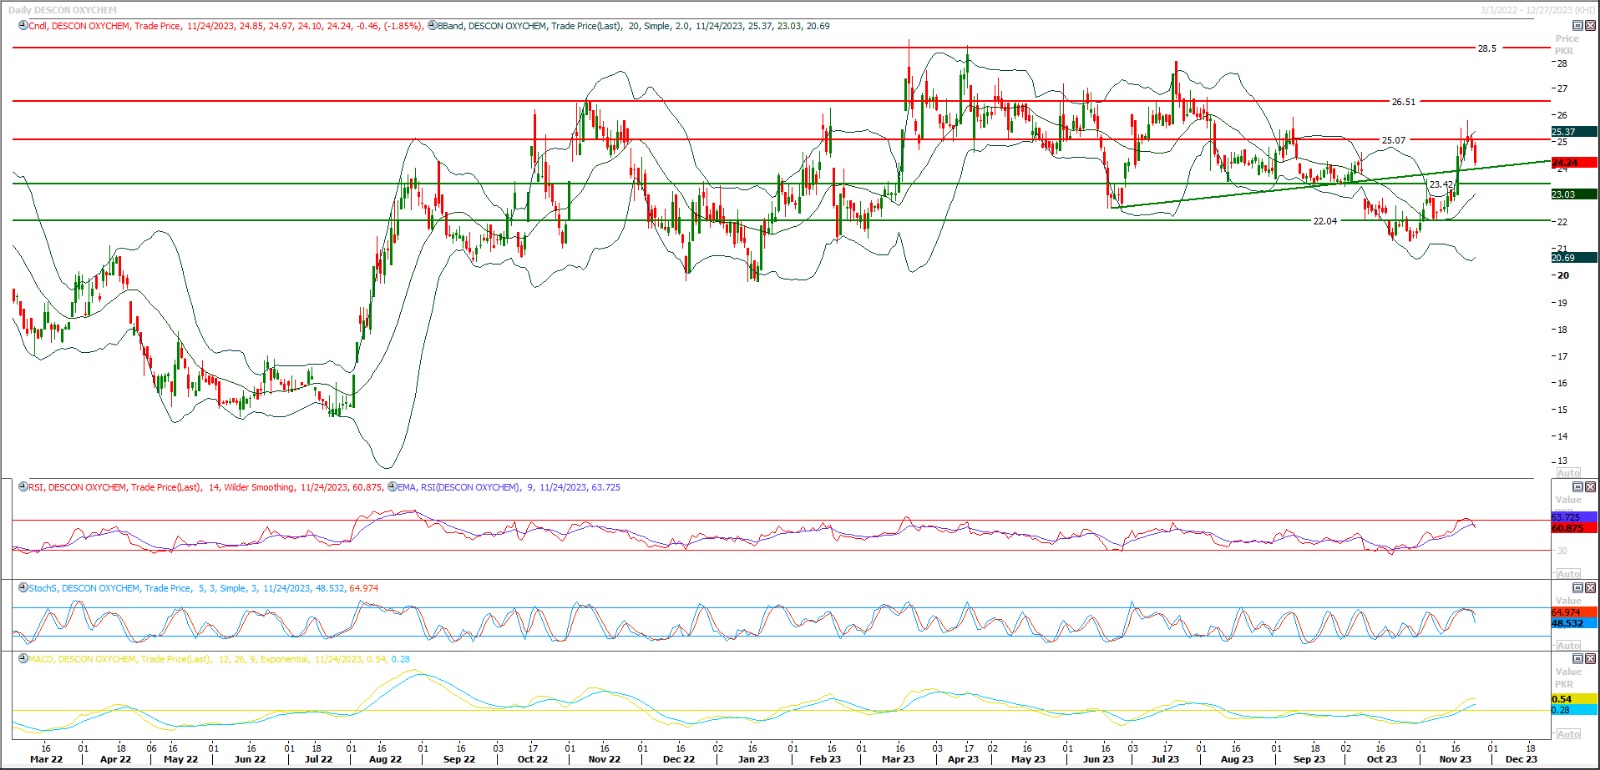Click the Daily DESCON OXYCHEM chart title
1600x770 pixels.
62,10
